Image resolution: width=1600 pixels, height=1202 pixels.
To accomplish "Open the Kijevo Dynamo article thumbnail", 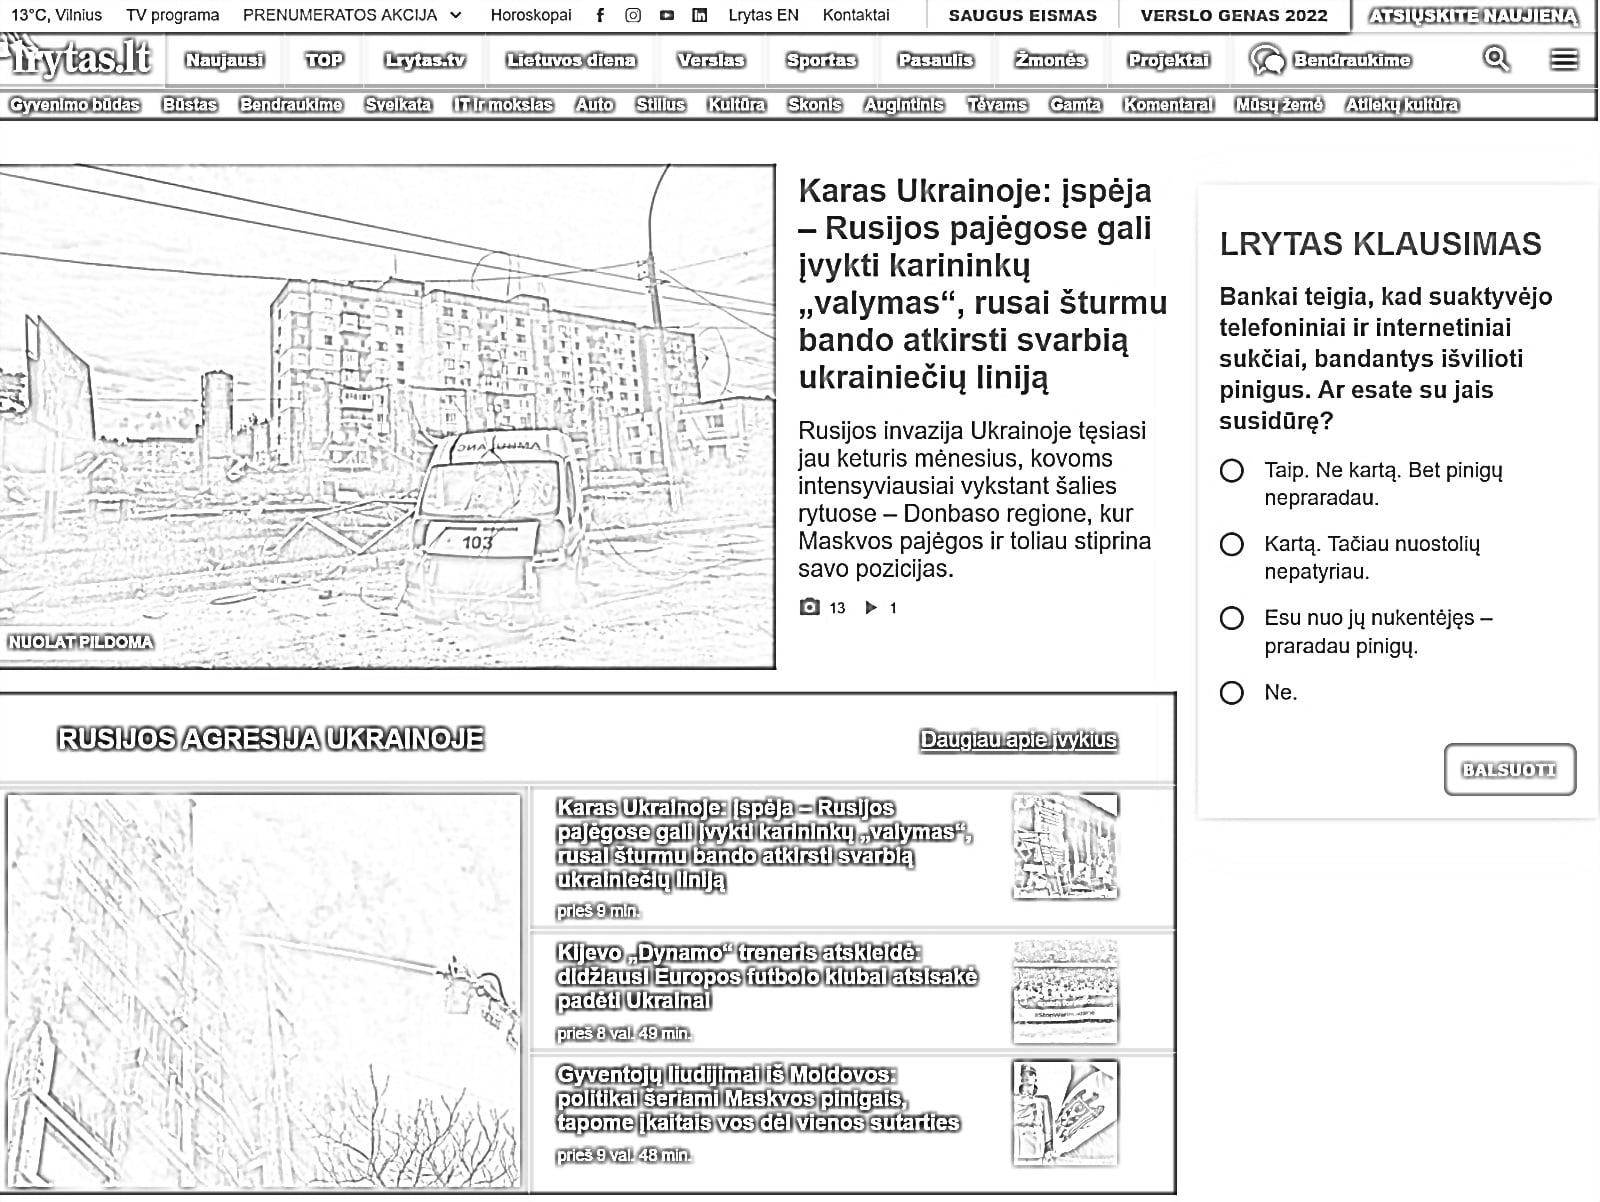I will coord(1065,992).
